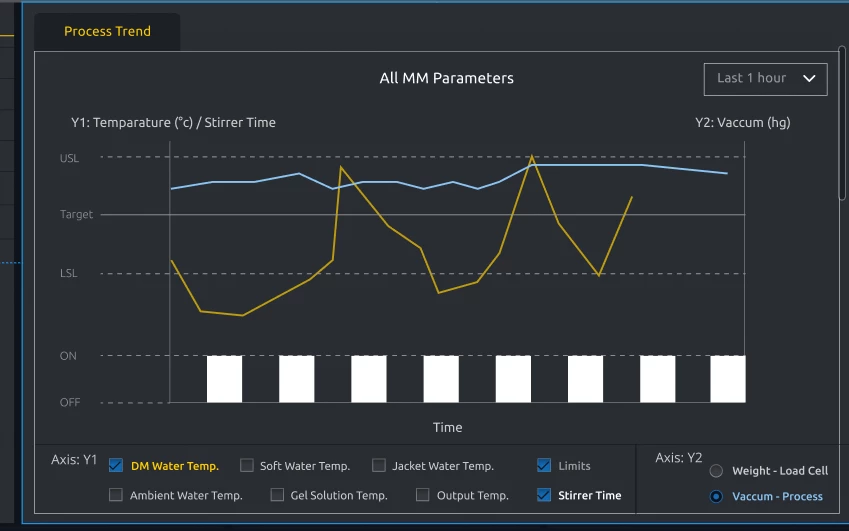Click the last white stirrer ON bar
849x531 pixels.
(x=728, y=379)
